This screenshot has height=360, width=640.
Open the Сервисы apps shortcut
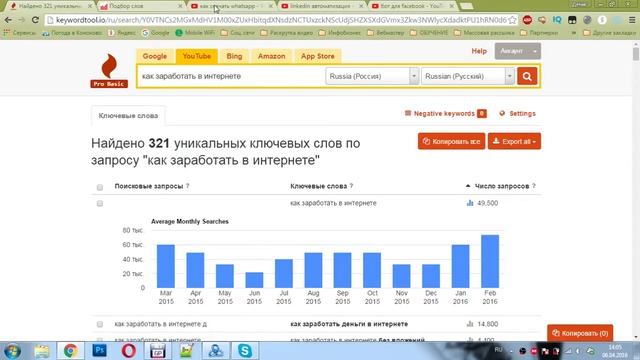click(x=20, y=33)
